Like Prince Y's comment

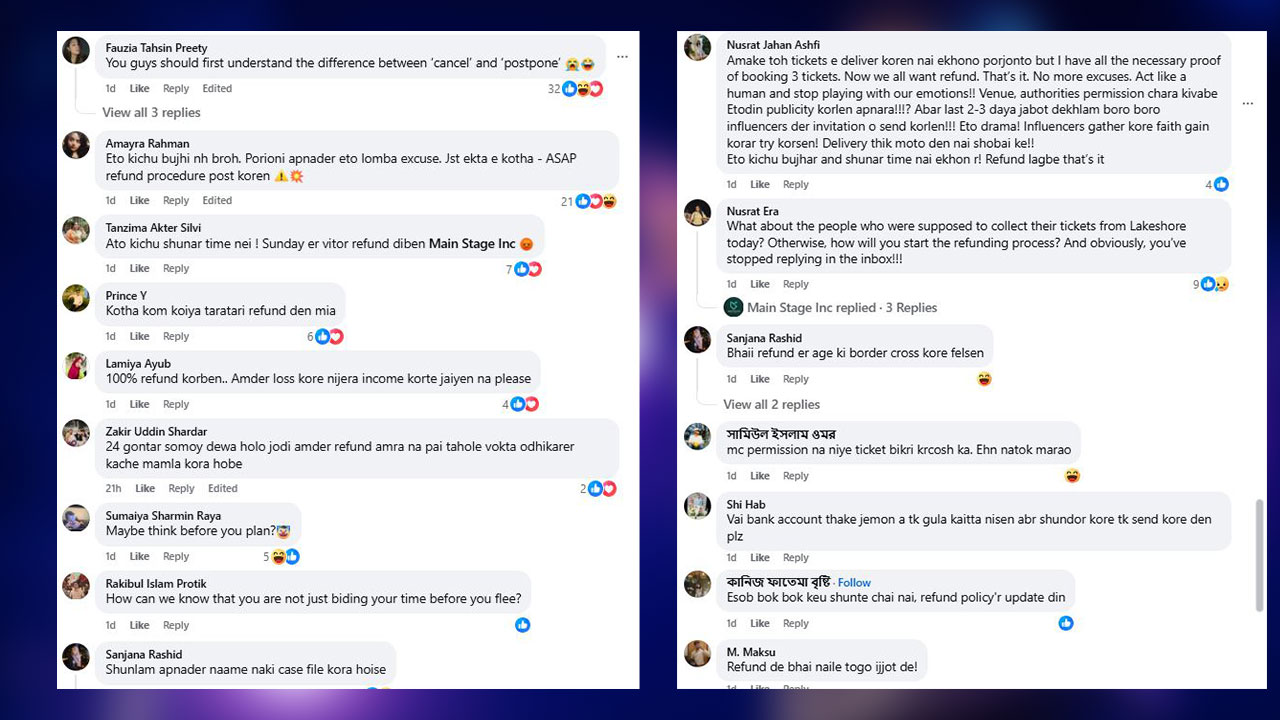139,337
